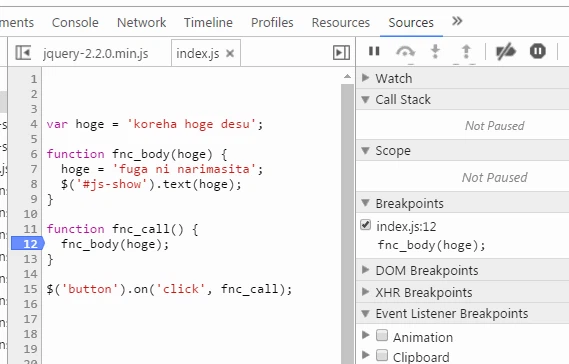Enable the Animation event listener checkbox

[382, 335]
